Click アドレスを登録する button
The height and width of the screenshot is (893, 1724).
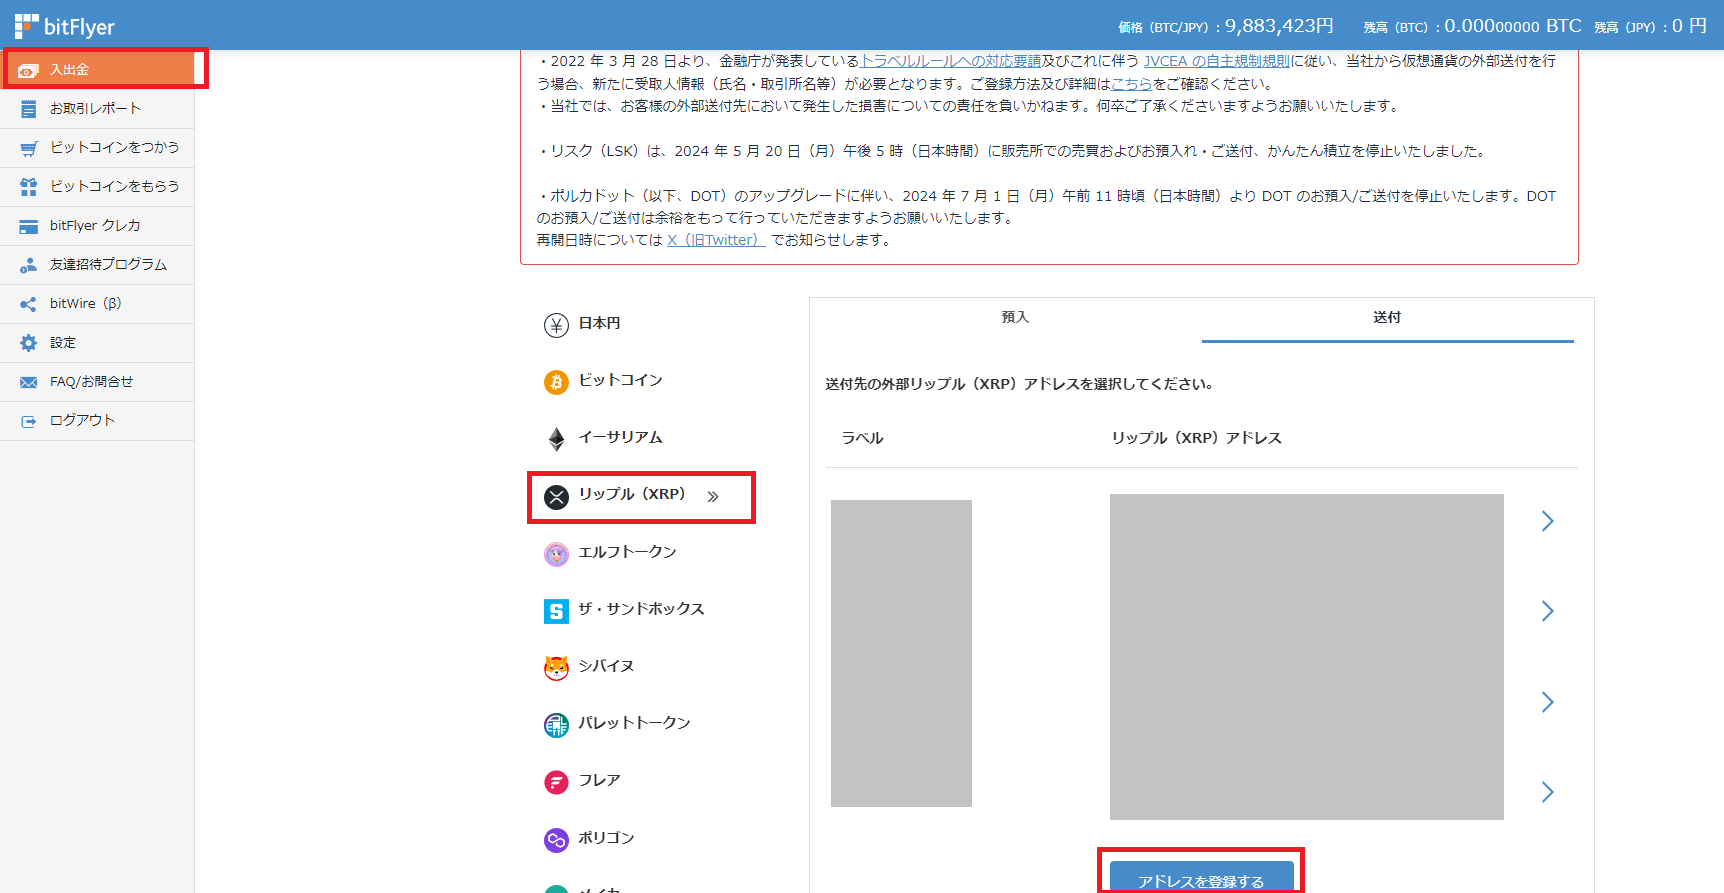click(1201, 877)
